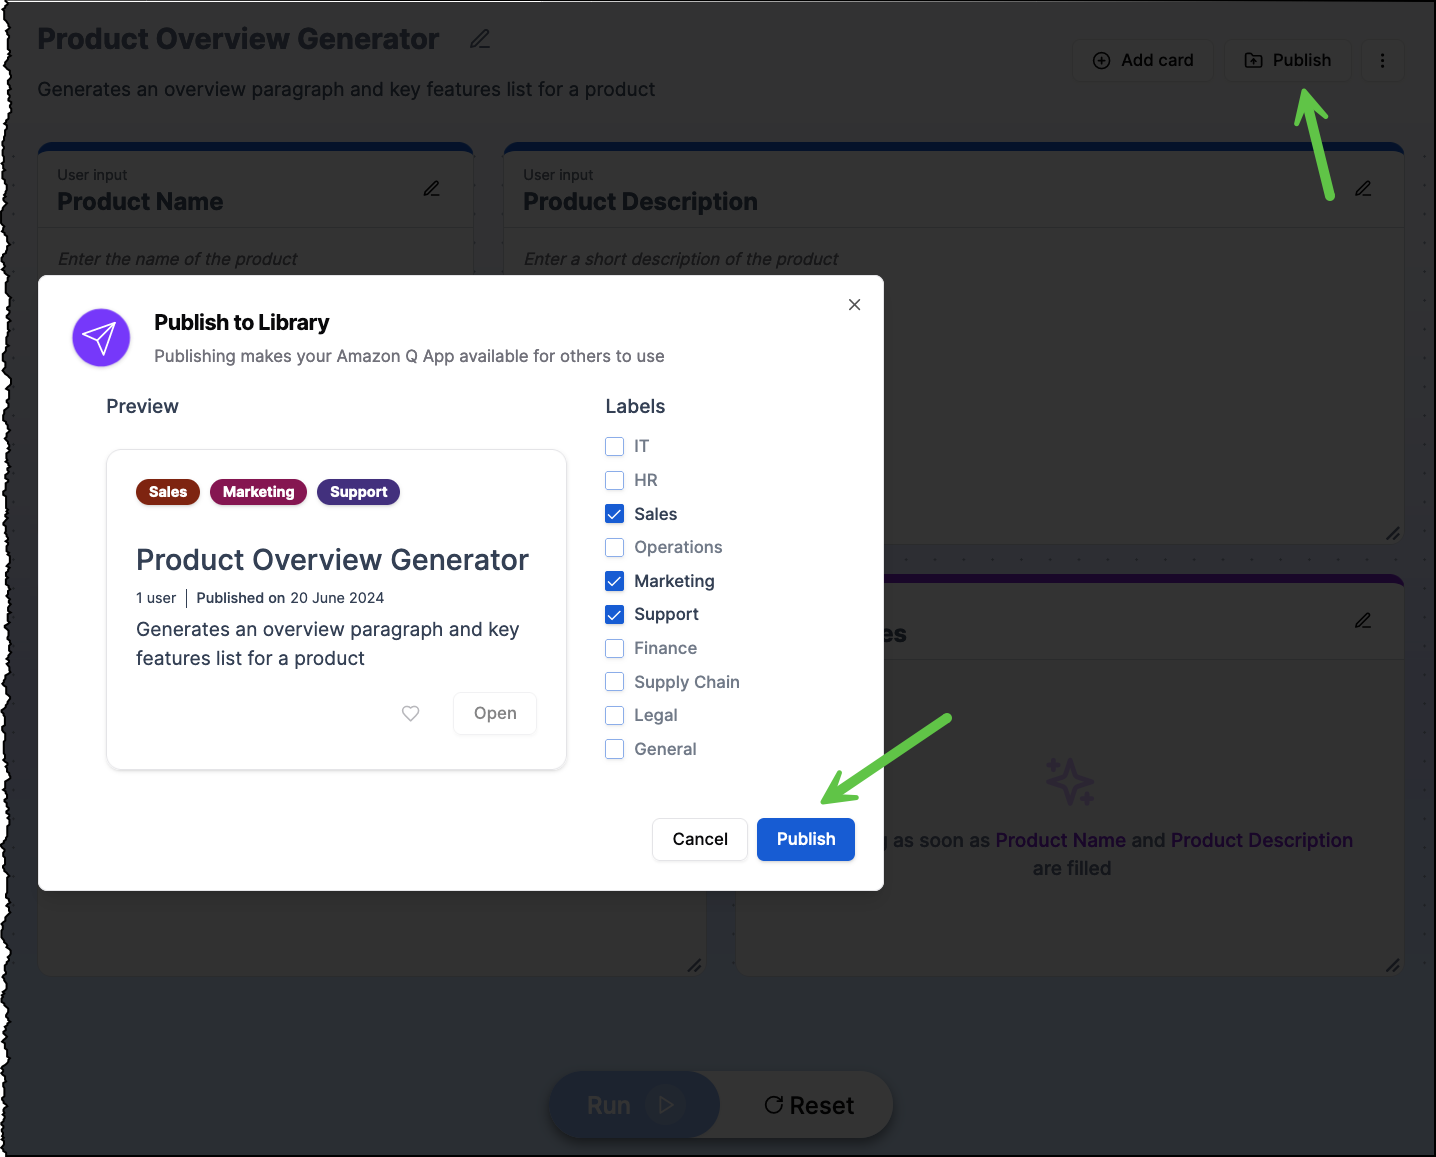Click the Add card button
Screen dimensions: 1436x1157
click(1142, 60)
